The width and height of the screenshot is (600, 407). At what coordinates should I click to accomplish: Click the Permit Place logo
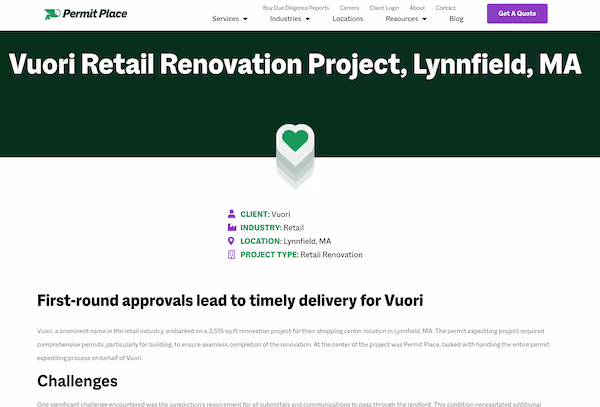click(86, 14)
